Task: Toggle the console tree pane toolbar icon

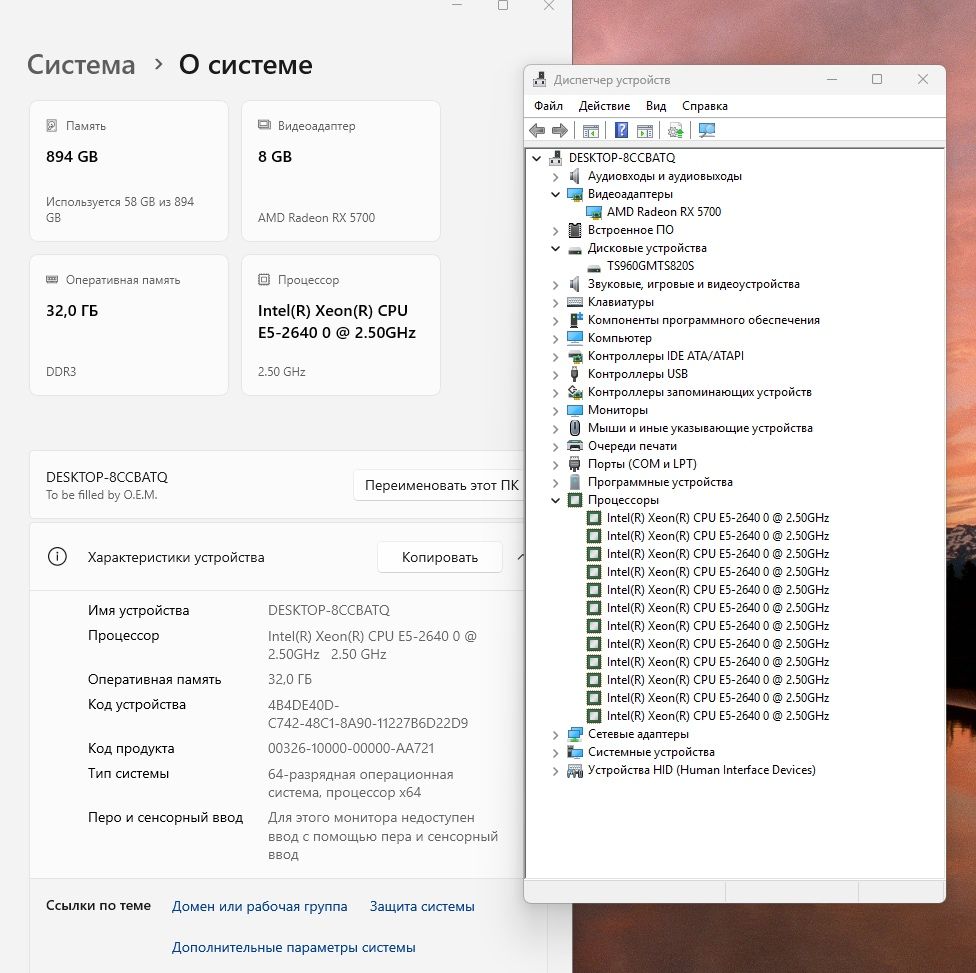Action: click(591, 131)
